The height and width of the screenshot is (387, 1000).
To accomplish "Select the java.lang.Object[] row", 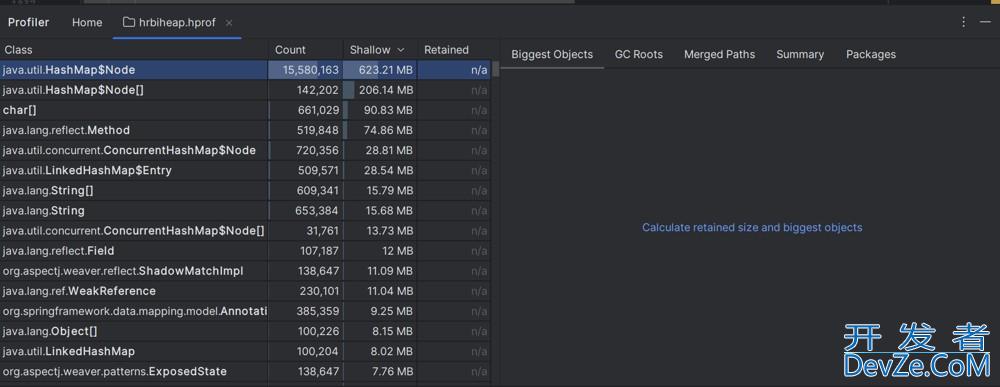I will tap(246, 332).
